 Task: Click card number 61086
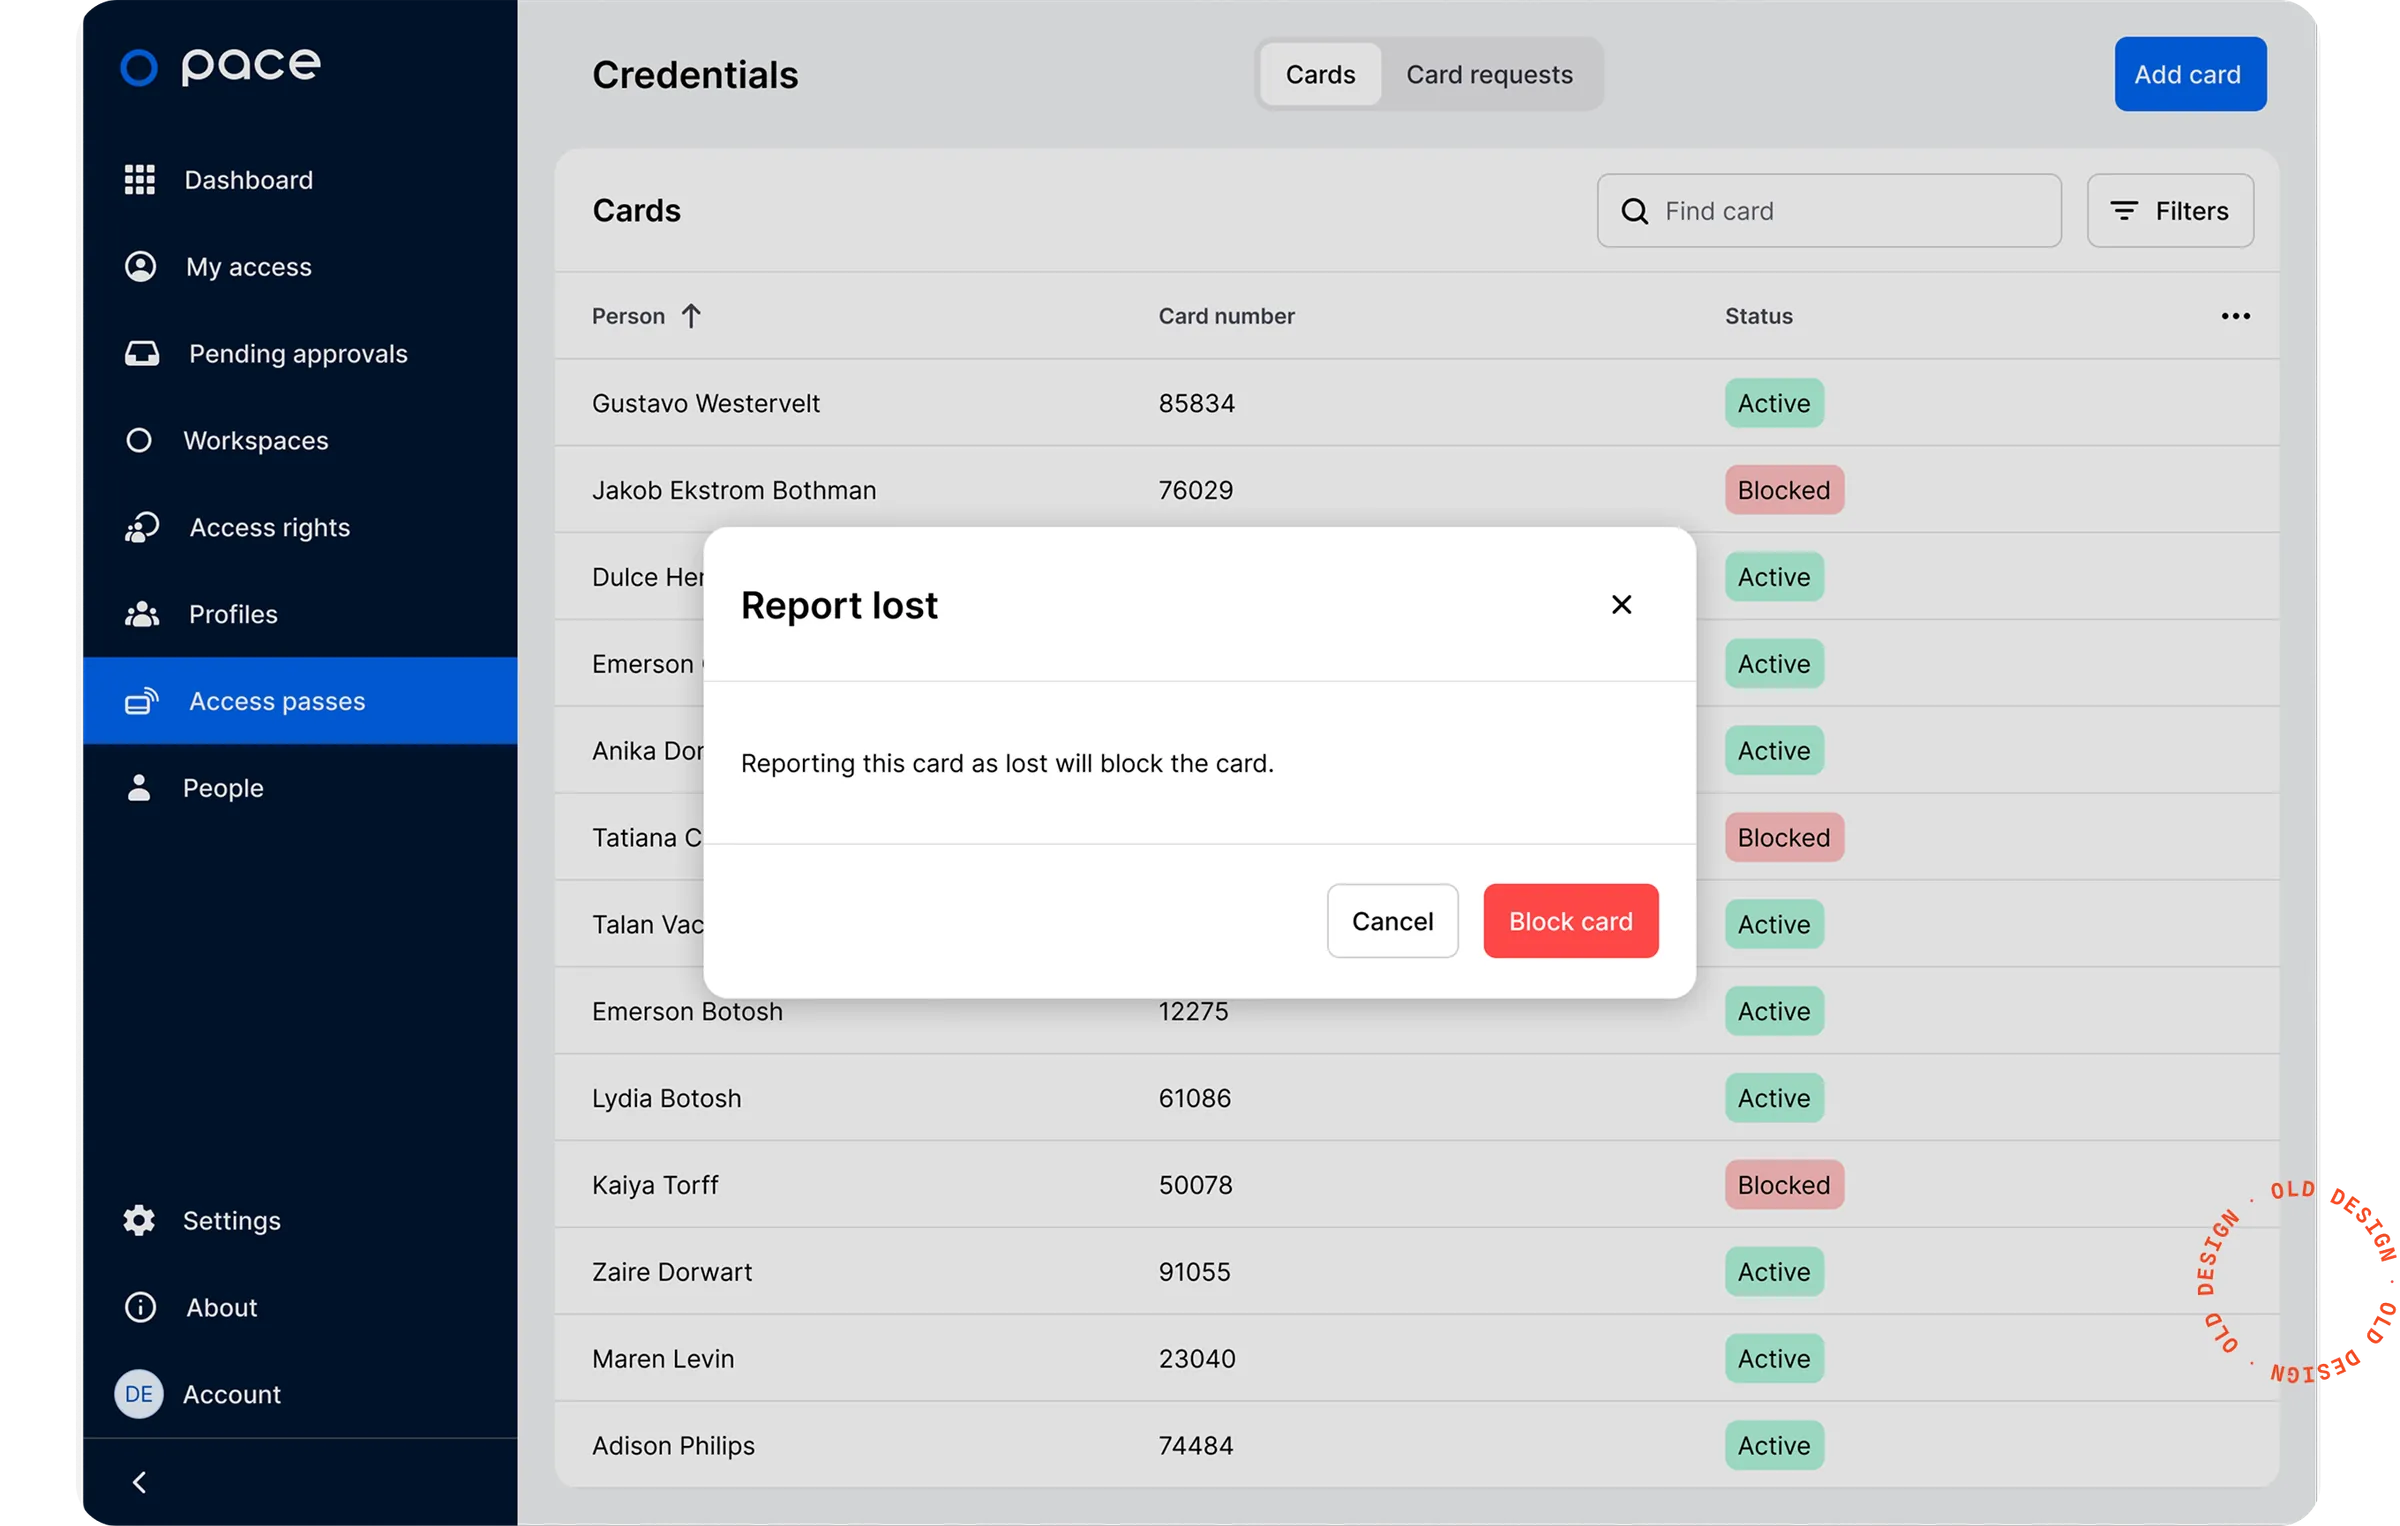tap(1194, 1098)
